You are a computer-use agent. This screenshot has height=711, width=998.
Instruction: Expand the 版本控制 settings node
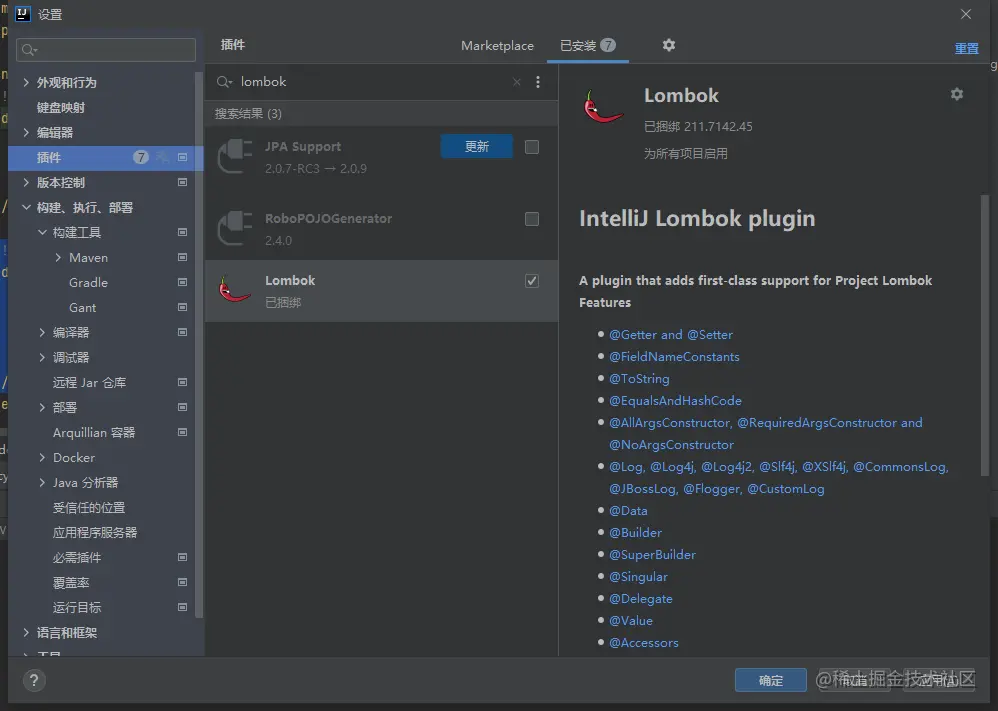26,182
